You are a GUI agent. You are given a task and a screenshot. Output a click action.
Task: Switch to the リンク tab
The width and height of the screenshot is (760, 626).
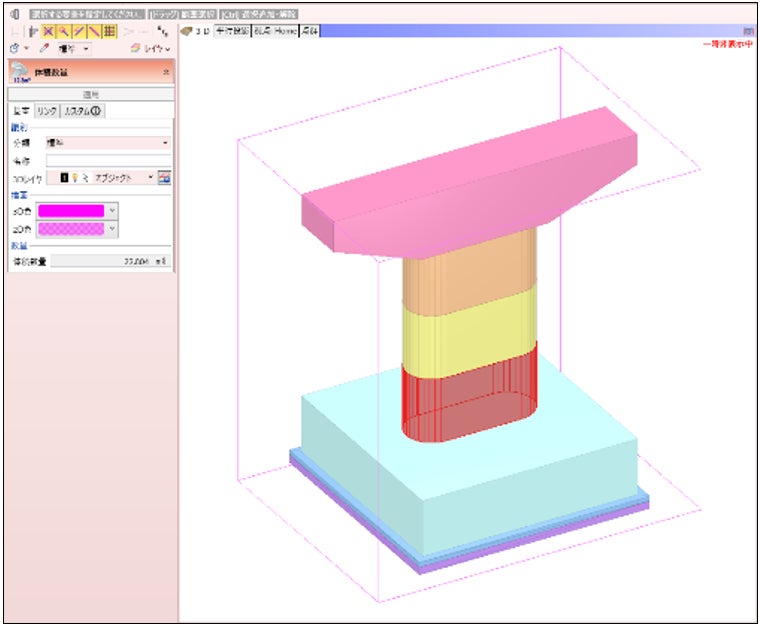pyautogui.click(x=46, y=111)
